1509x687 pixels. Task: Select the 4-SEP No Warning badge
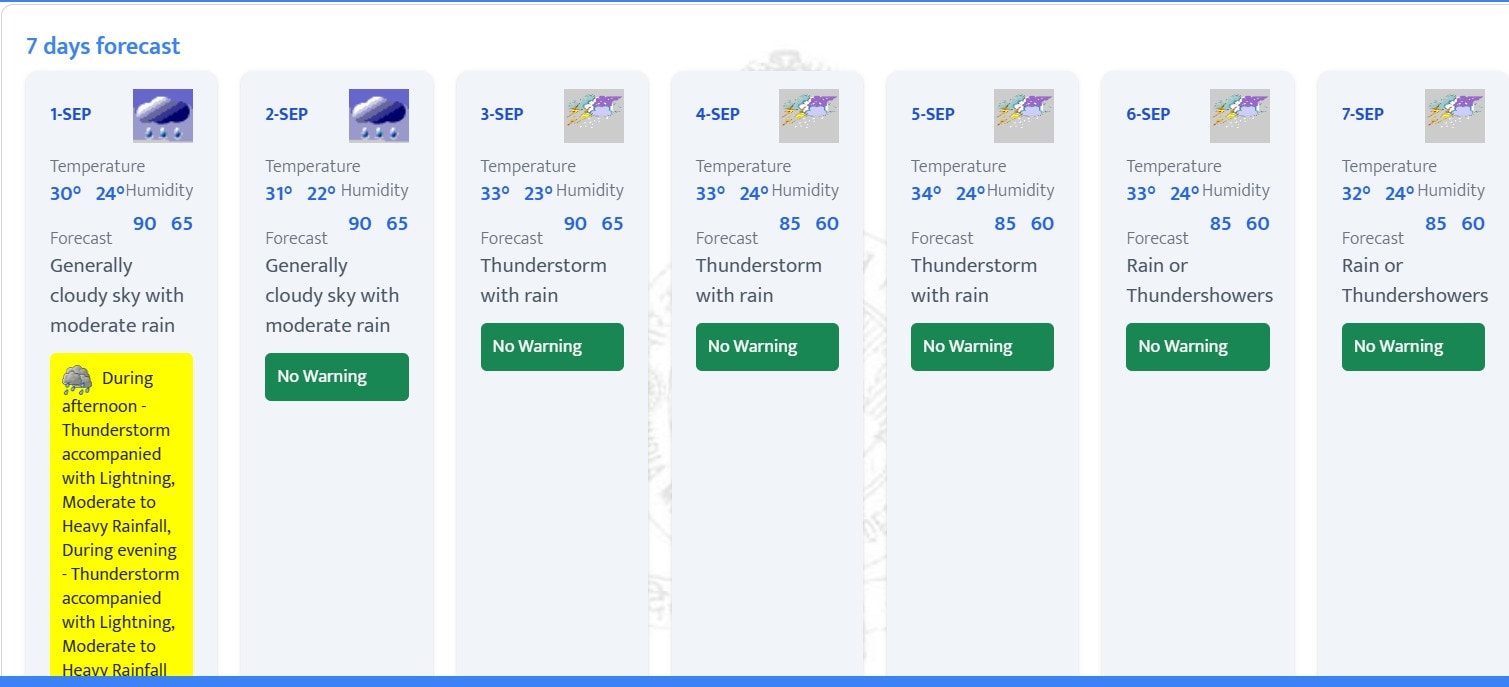click(x=767, y=347)
